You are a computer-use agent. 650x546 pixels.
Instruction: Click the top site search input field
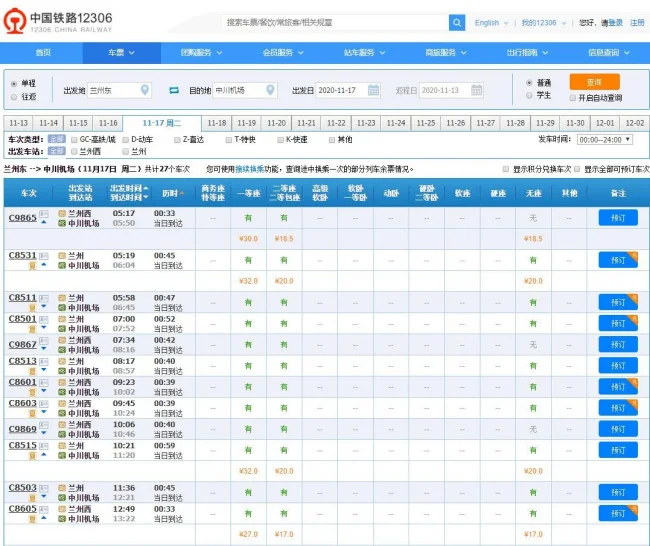pyautogui.click(x=336, y=22)
